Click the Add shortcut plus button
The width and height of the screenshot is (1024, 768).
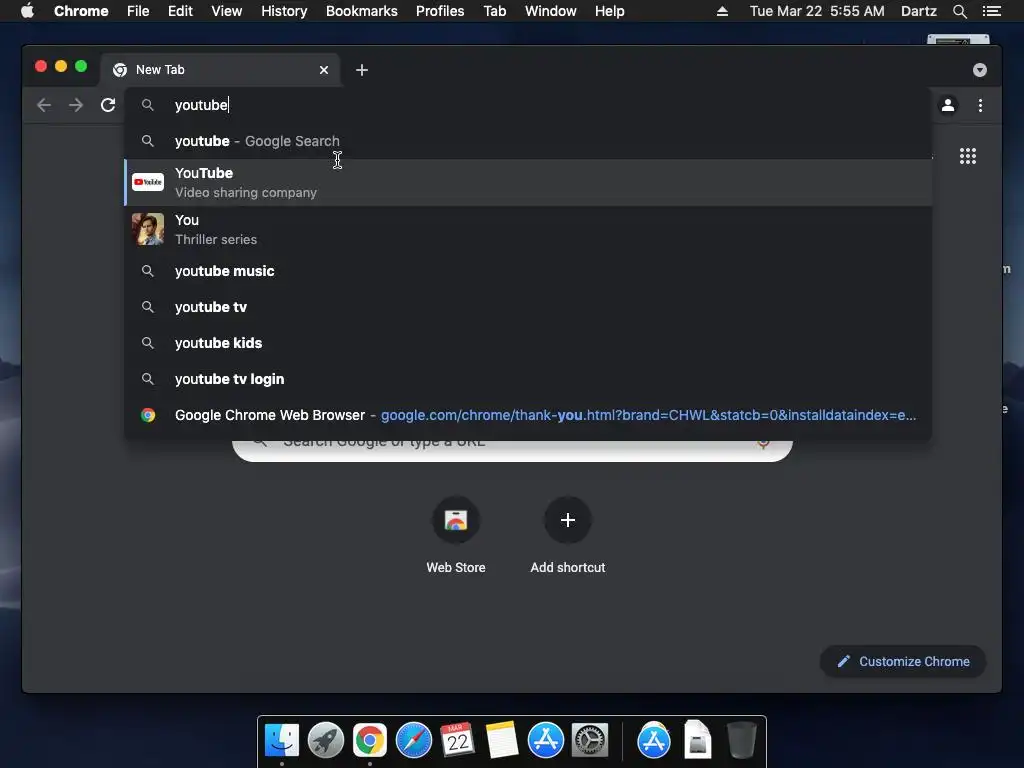click(568, 520)
